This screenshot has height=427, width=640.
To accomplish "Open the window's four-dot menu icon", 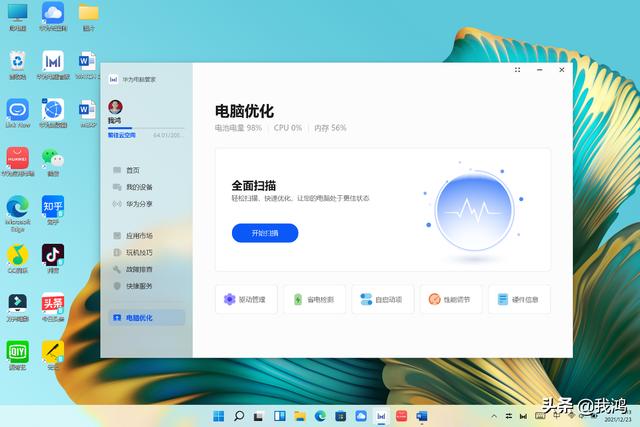I will pos(517,71).
